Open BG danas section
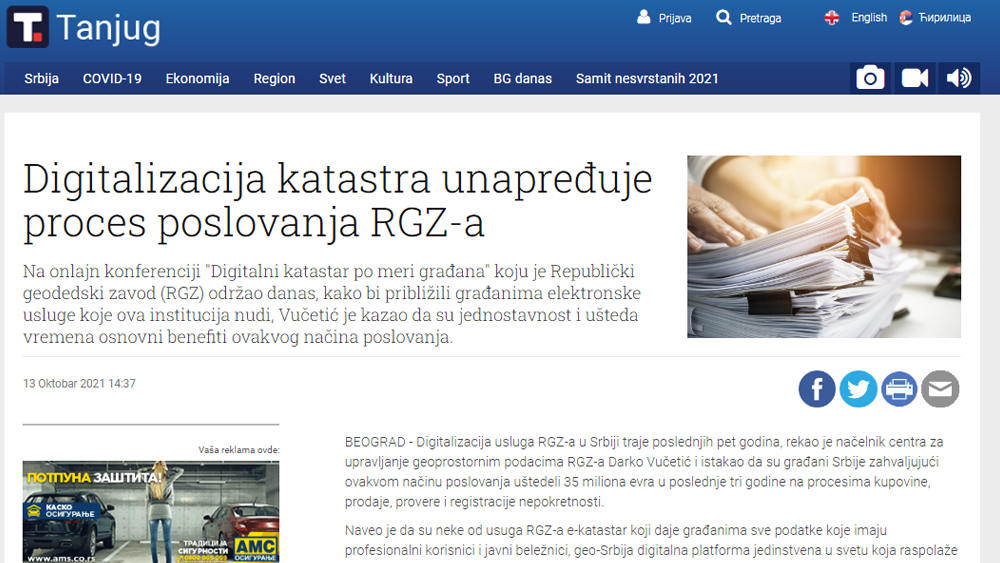Image resolution: width=1000 pixels, height=563 pixels. 522,78
